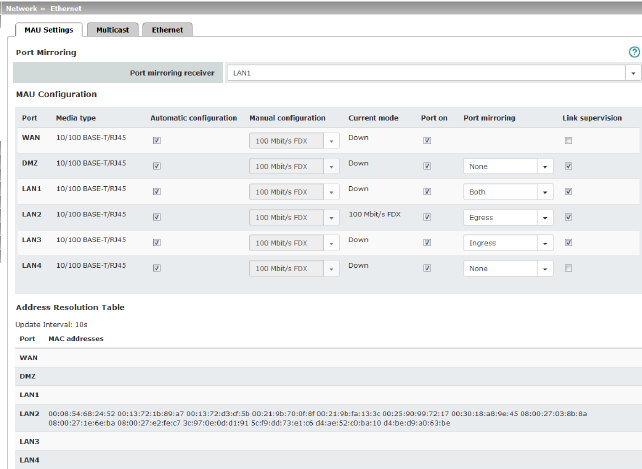Click the MAC addresses column header
Image resolution: width=642 pixels, height=469 pixels.
76,339
